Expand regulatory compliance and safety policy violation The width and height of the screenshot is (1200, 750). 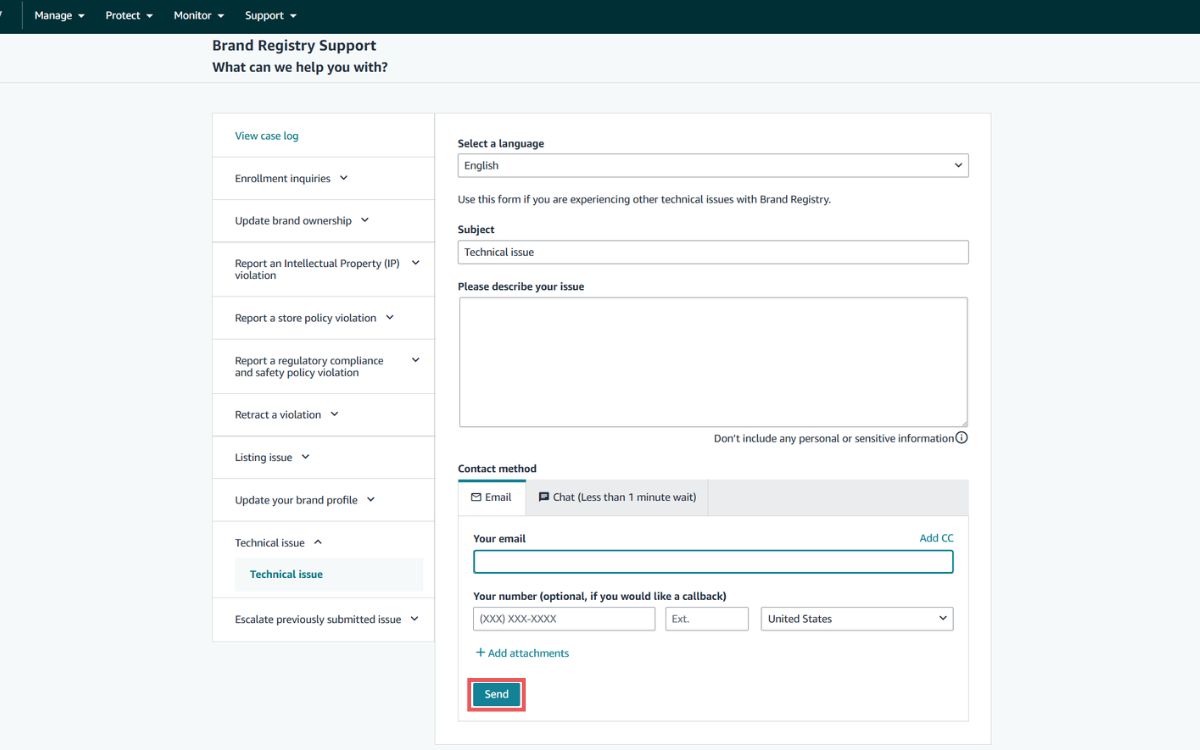tap(323, 366)
